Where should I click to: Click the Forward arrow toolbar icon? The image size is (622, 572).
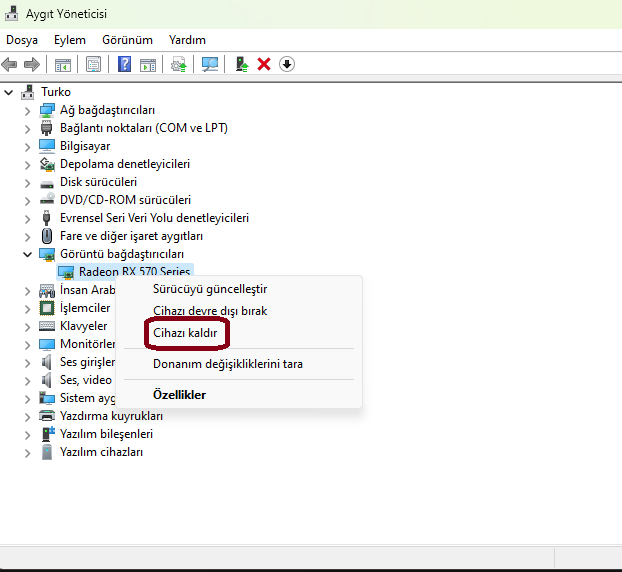click(32, 64)
